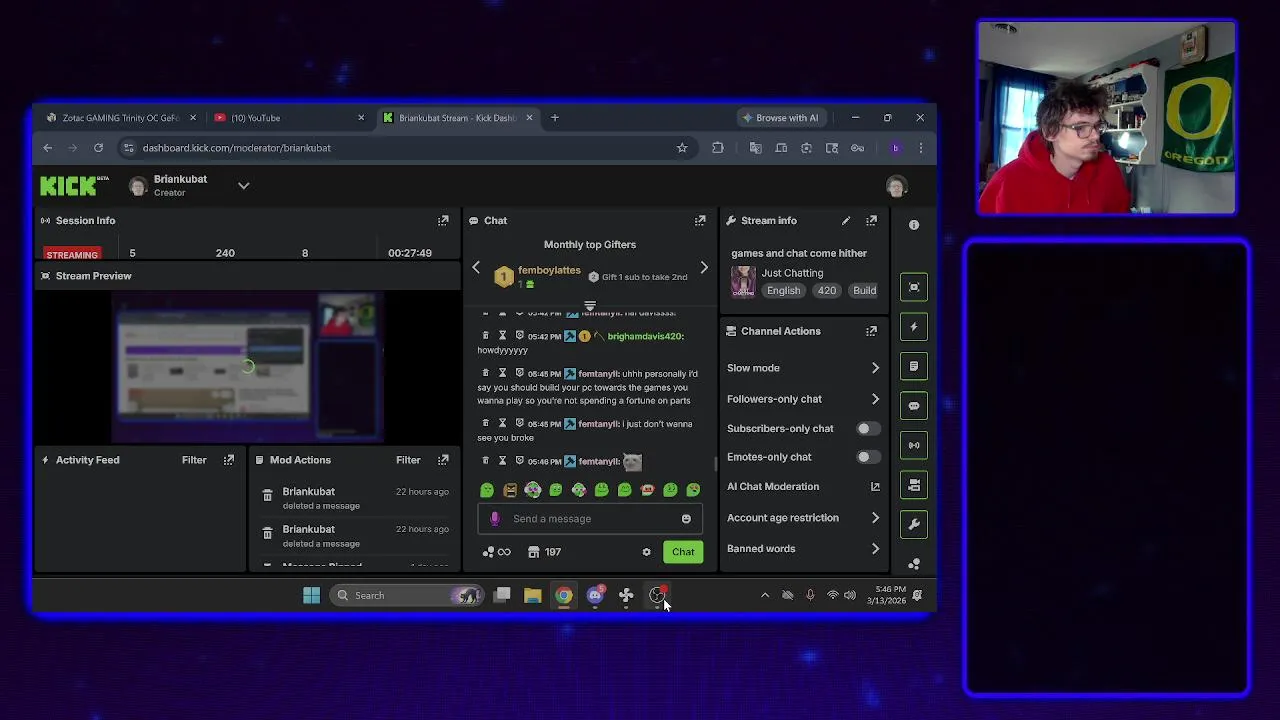Screen dimensions: 1280x720
Task: Collapse the gifters banner with the handle above chat
Action: click(590, 306)
